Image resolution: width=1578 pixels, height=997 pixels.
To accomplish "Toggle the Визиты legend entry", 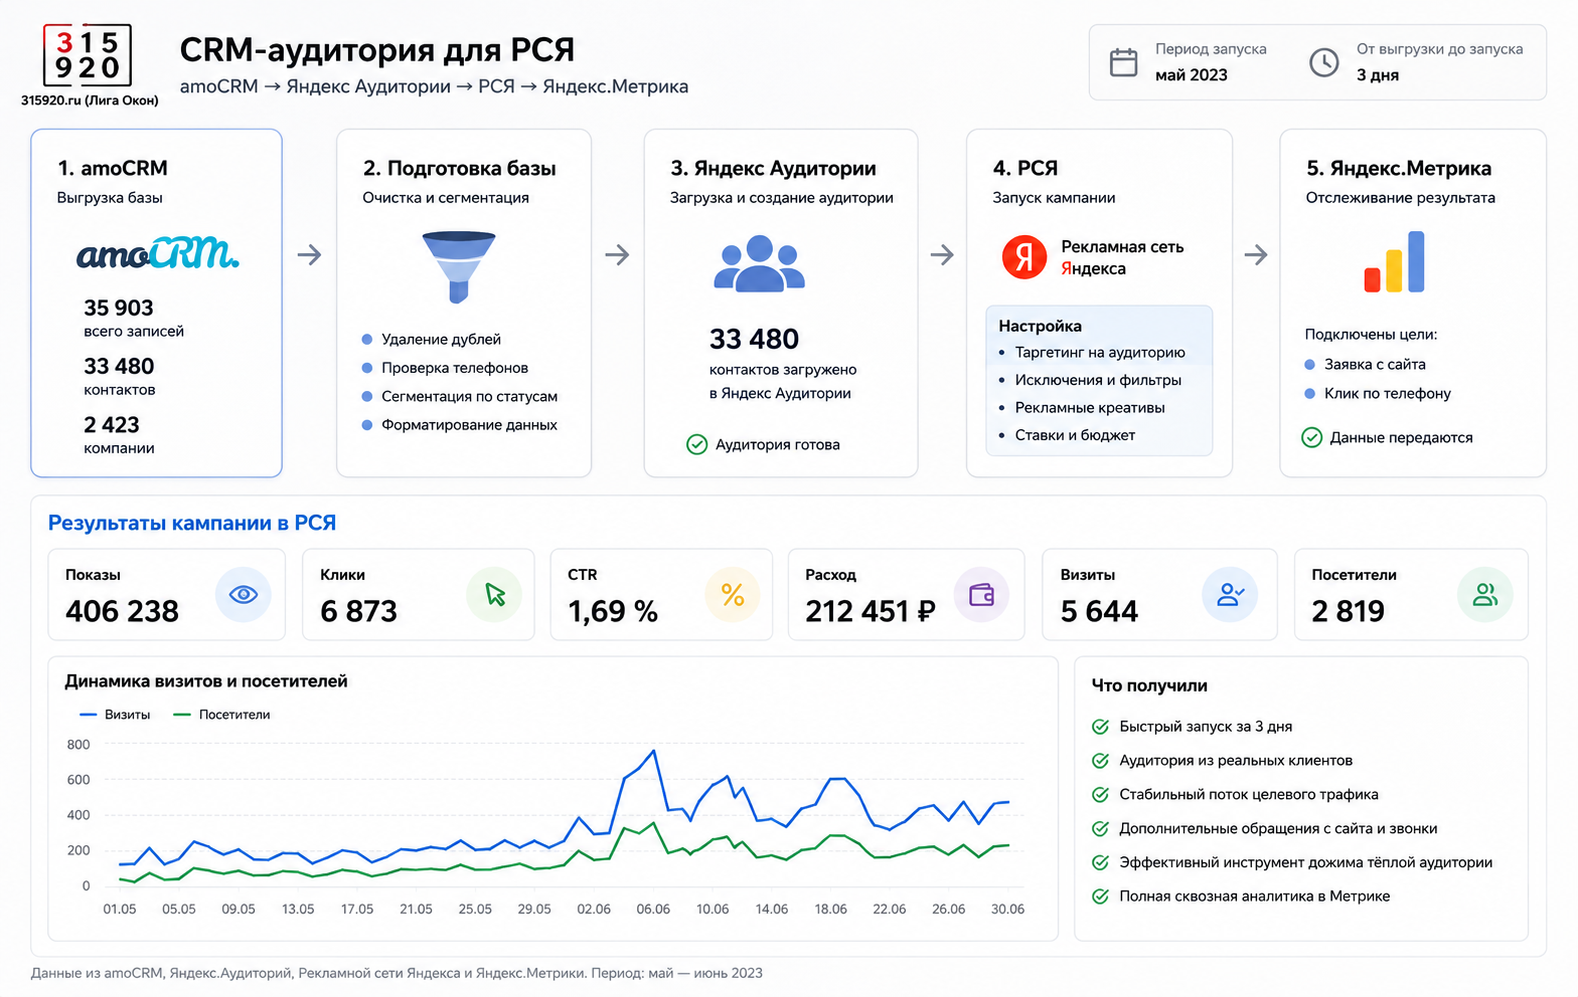I will pyautogui.click(x=114, y=715).
